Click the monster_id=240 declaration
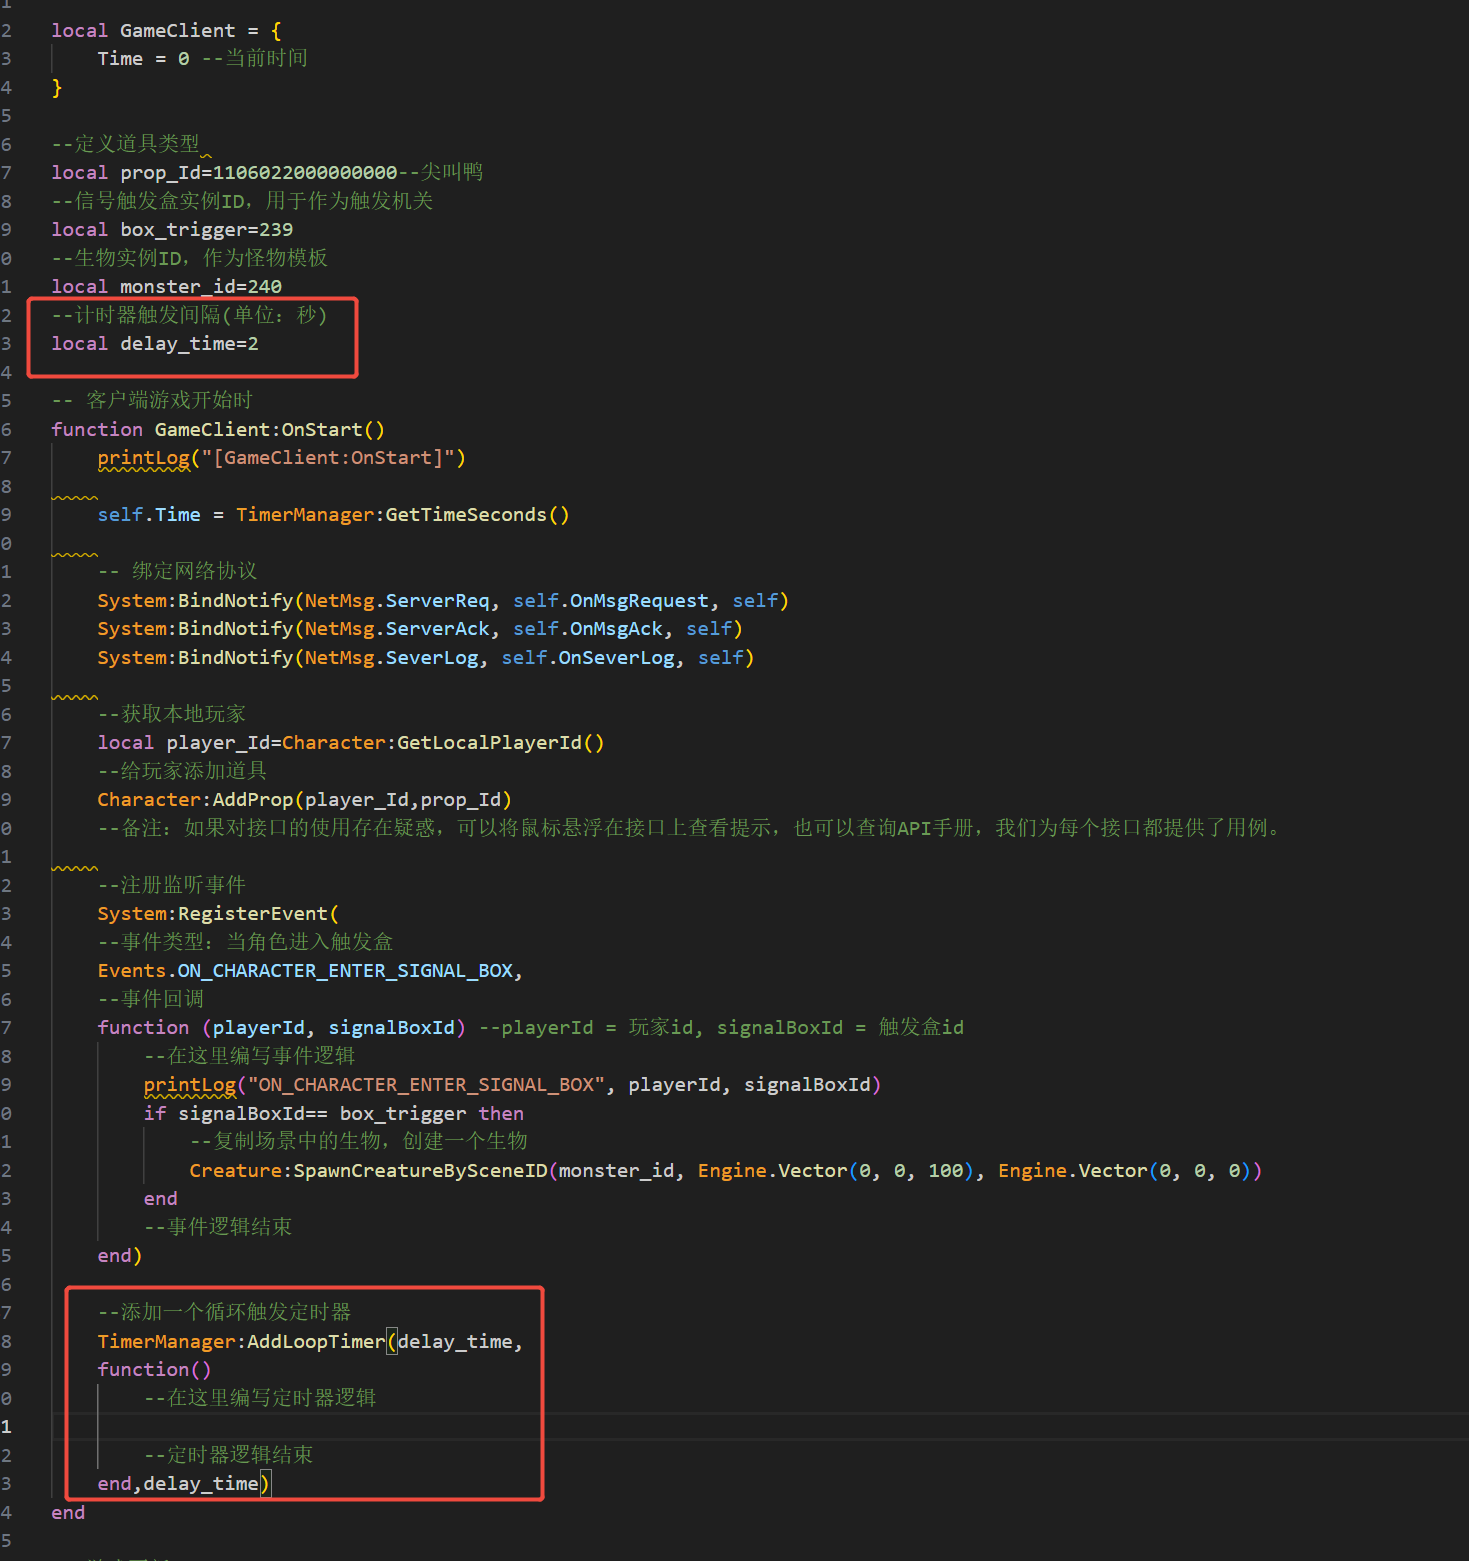Image resolution: width=1469 pixels, height=1561 pixels. click(x=200, y=287)
